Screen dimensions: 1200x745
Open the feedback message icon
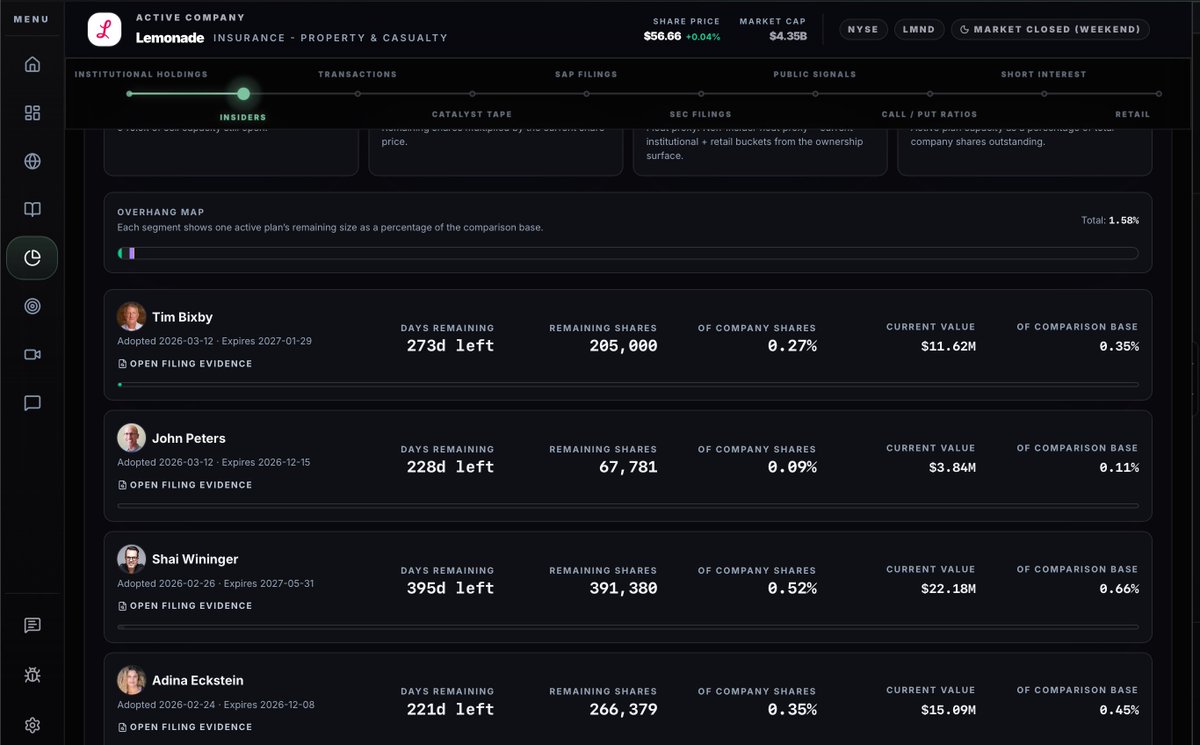point(32,625)
